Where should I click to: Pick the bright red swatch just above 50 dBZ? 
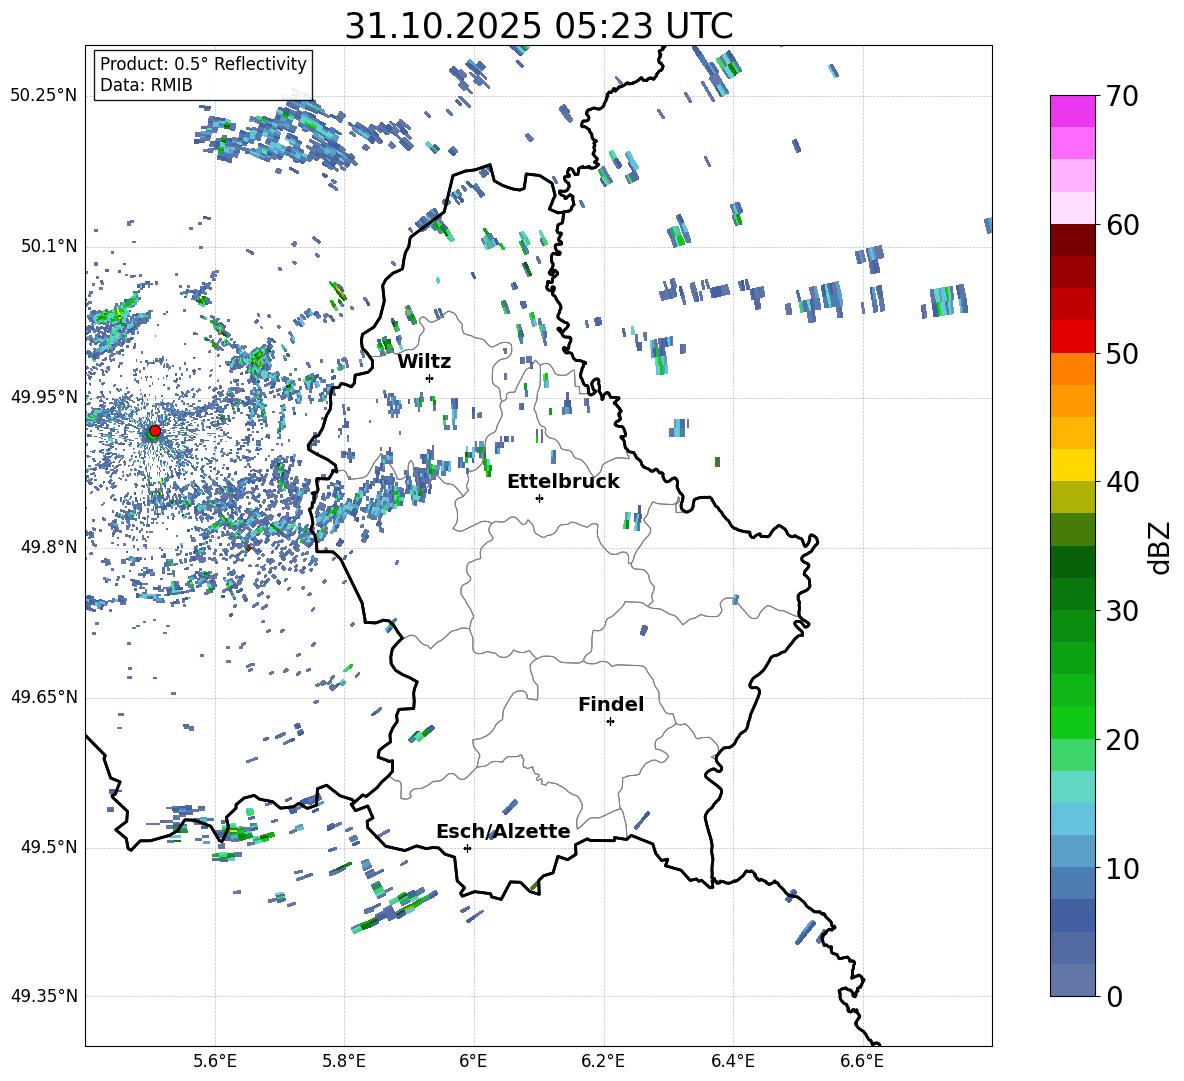(1073, 336)
